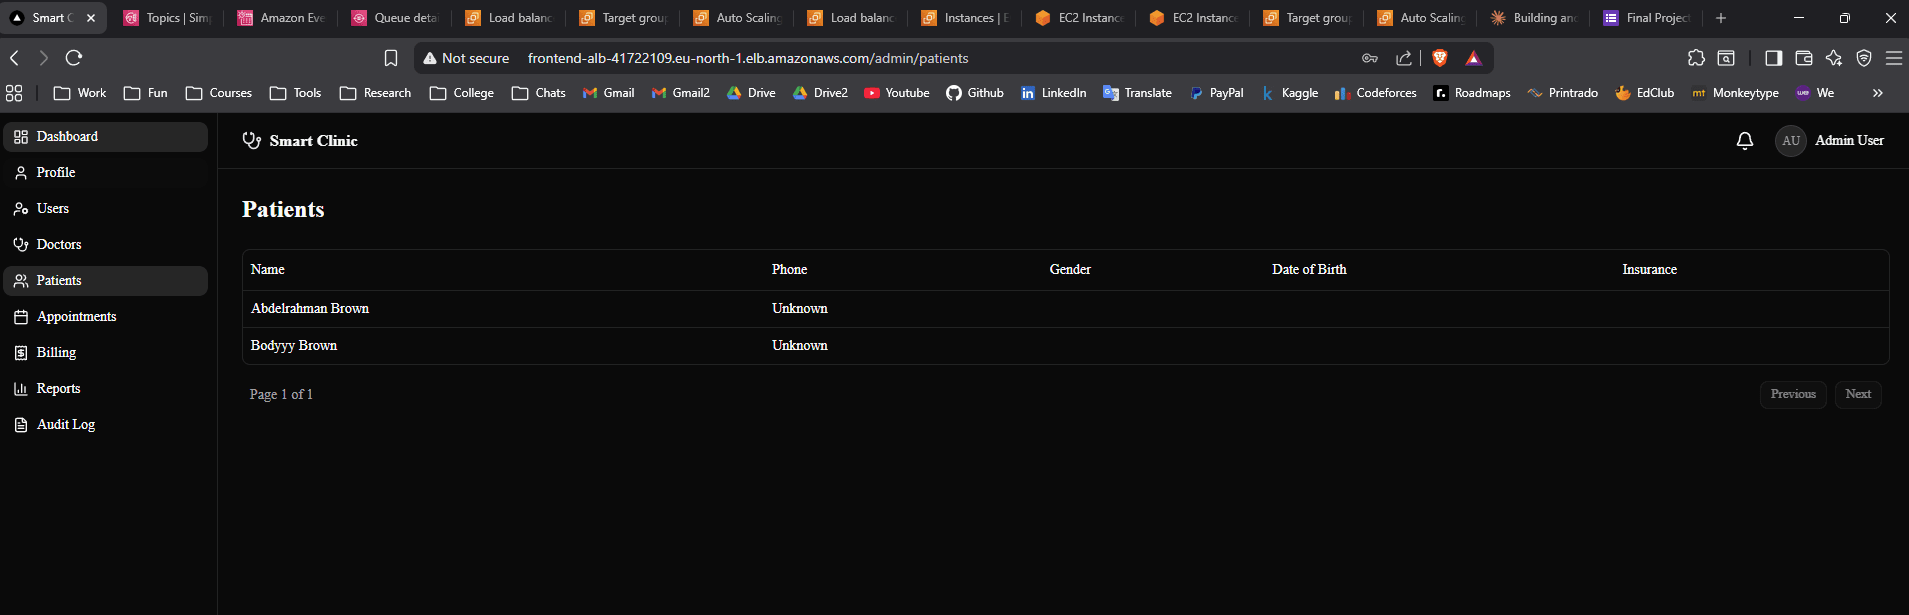
Task: Click the notifications bell icon
Action: point(1745,141)
